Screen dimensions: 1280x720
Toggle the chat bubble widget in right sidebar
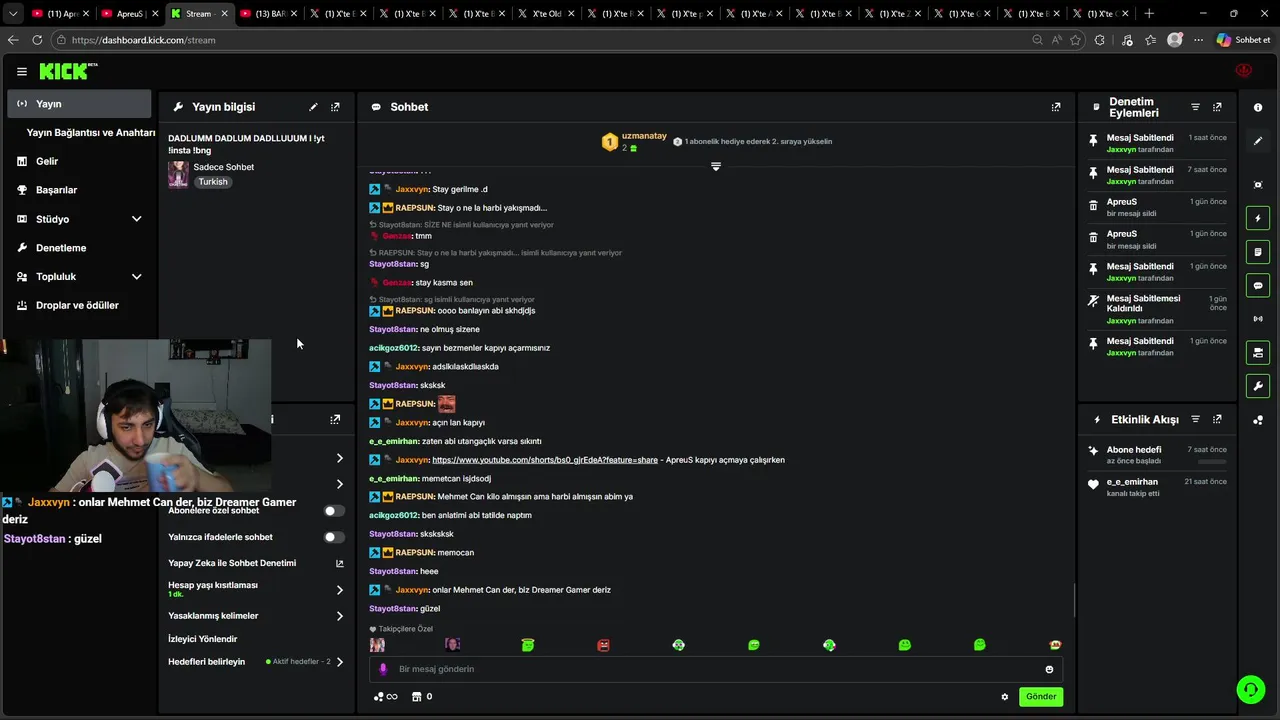[x=1258, y=285]
